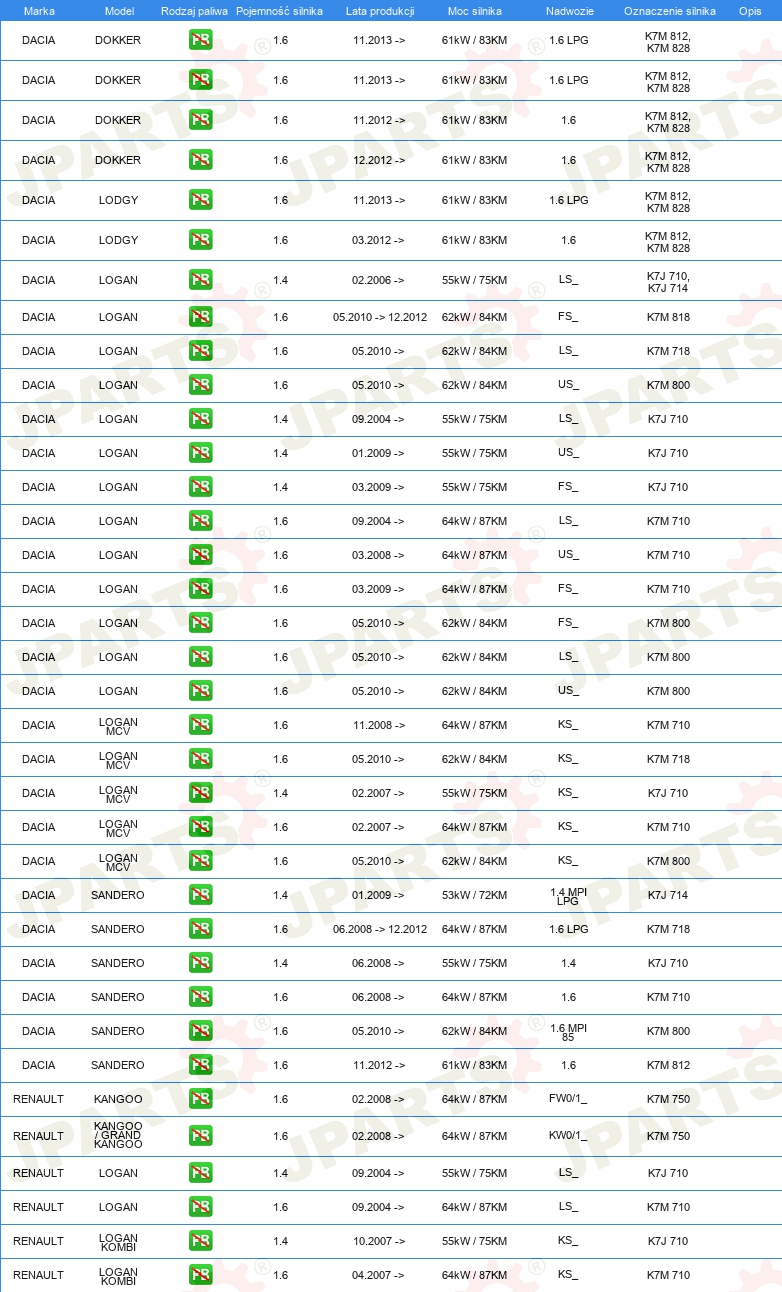Click fuel icon in Logan MCV 11.2008 row
The image size is (782, 1292).
tap(200, 725)
